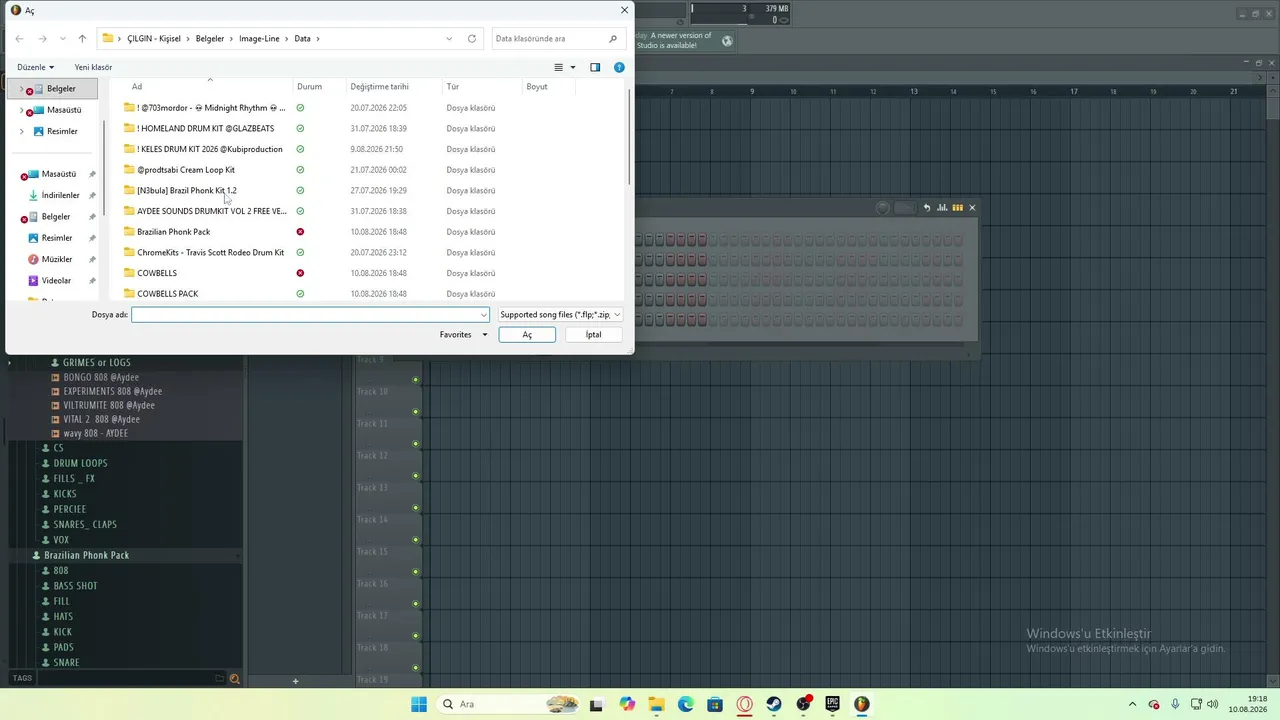Open the Favorites dropdown
The image size is (1280, 720).
tap(463, 334)
